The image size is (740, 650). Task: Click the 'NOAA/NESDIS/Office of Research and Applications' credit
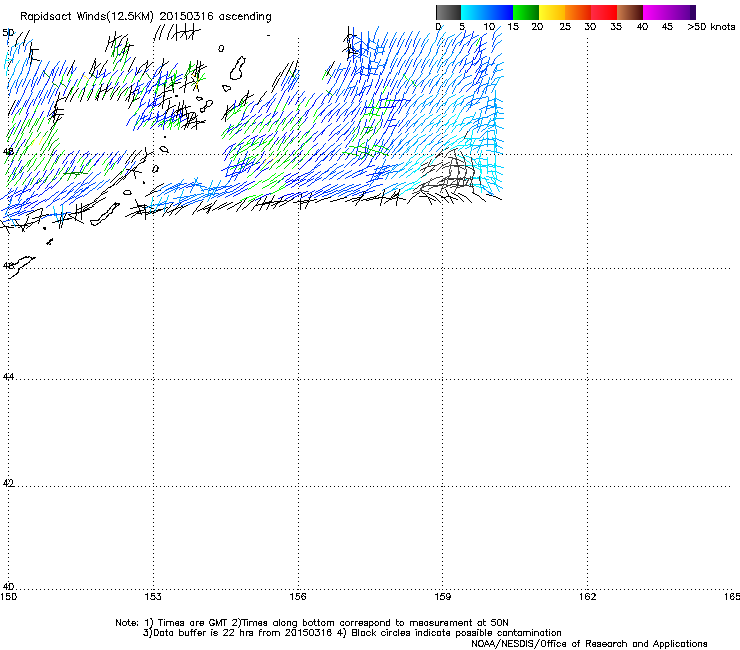click(589, 644)
